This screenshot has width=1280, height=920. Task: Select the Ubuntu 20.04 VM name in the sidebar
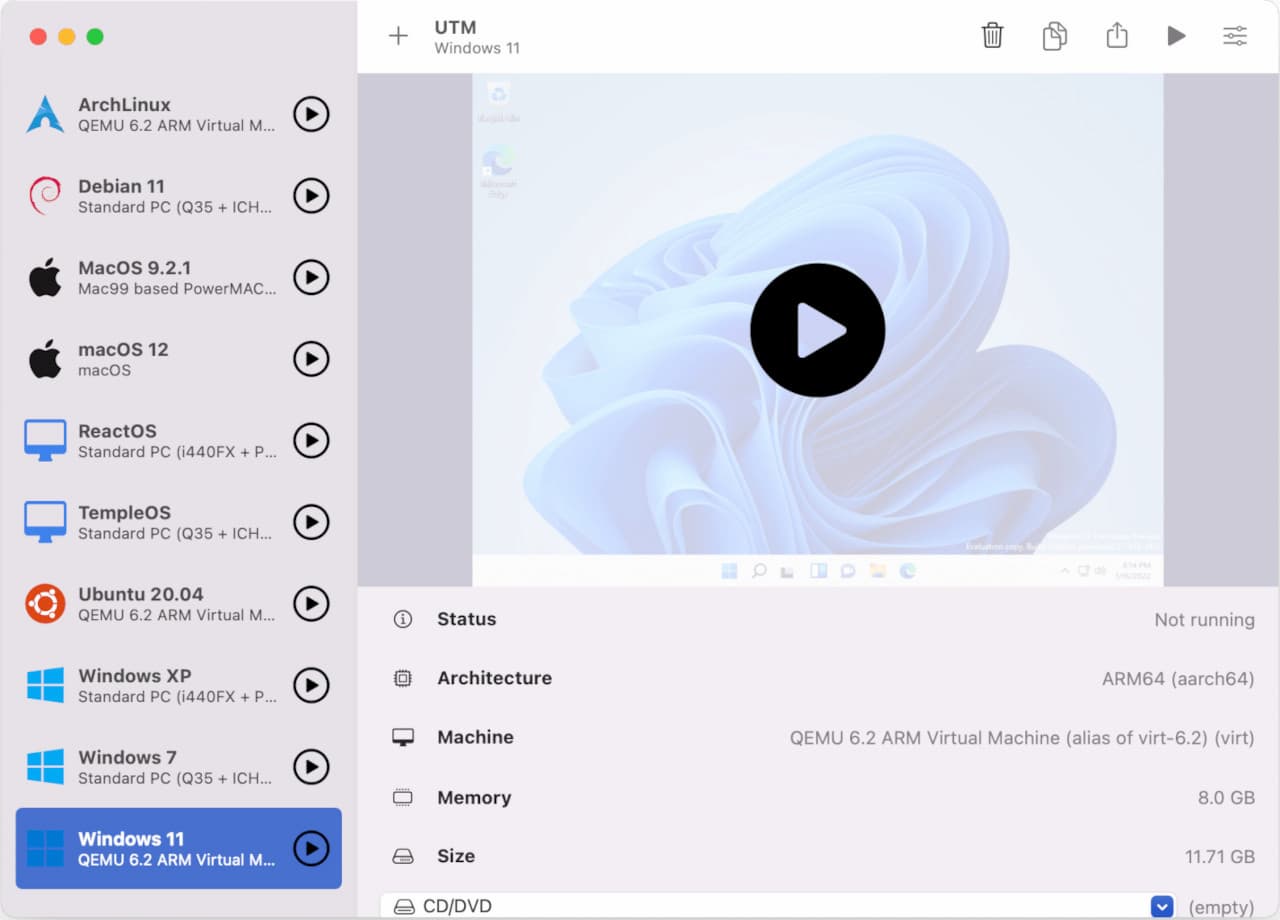(x=141, y=594)
